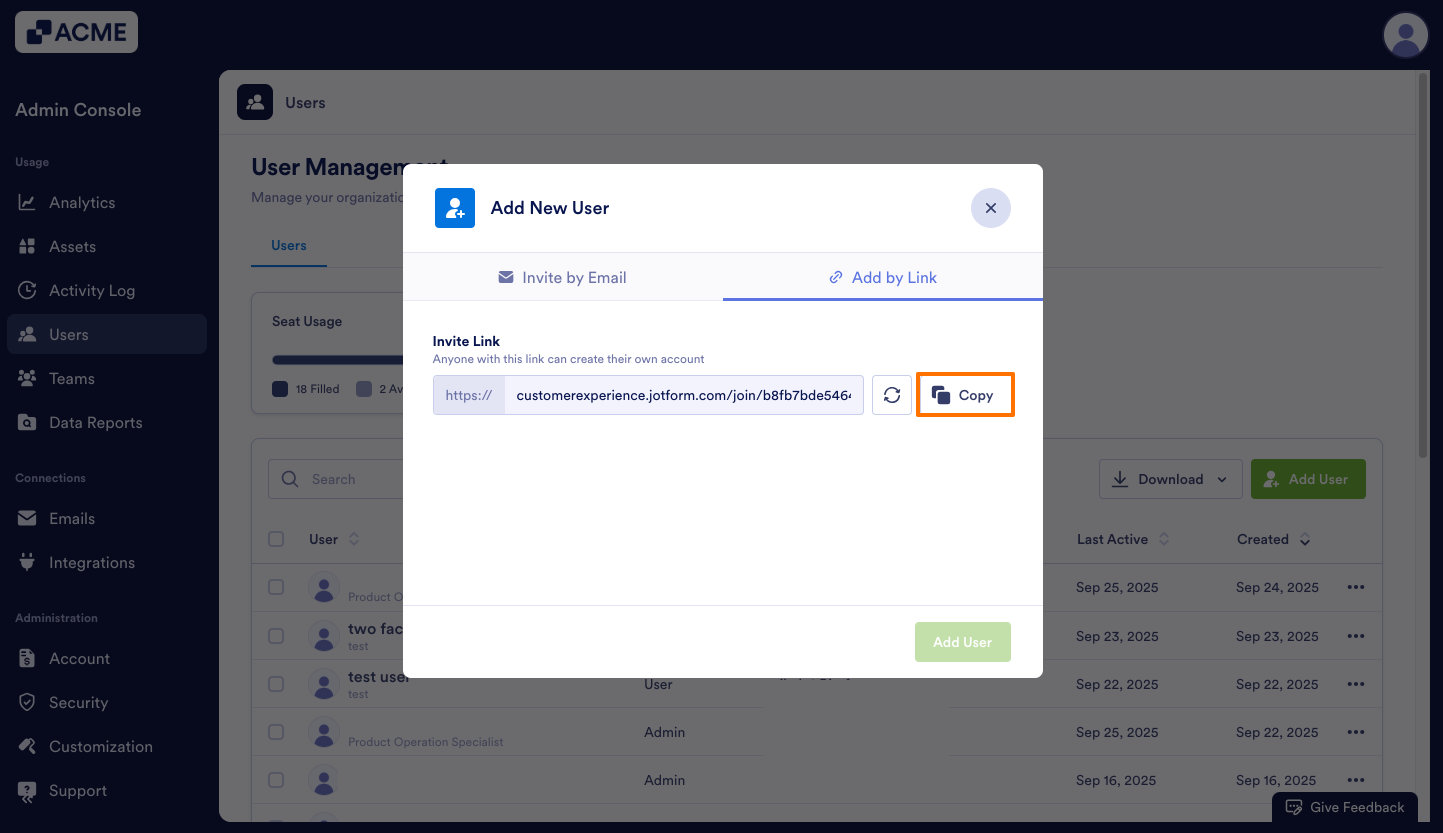Open Security settings in the sidebar
1443x833 pixels.
pyautogui.click(x=78, y=703)
